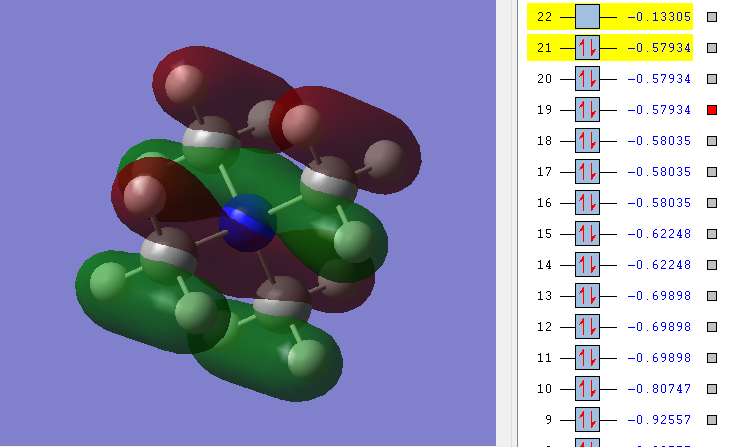Click orbital number label 22
Viewport: 729px width, 447px height.
pyautogui.click(x=544, y=17)
